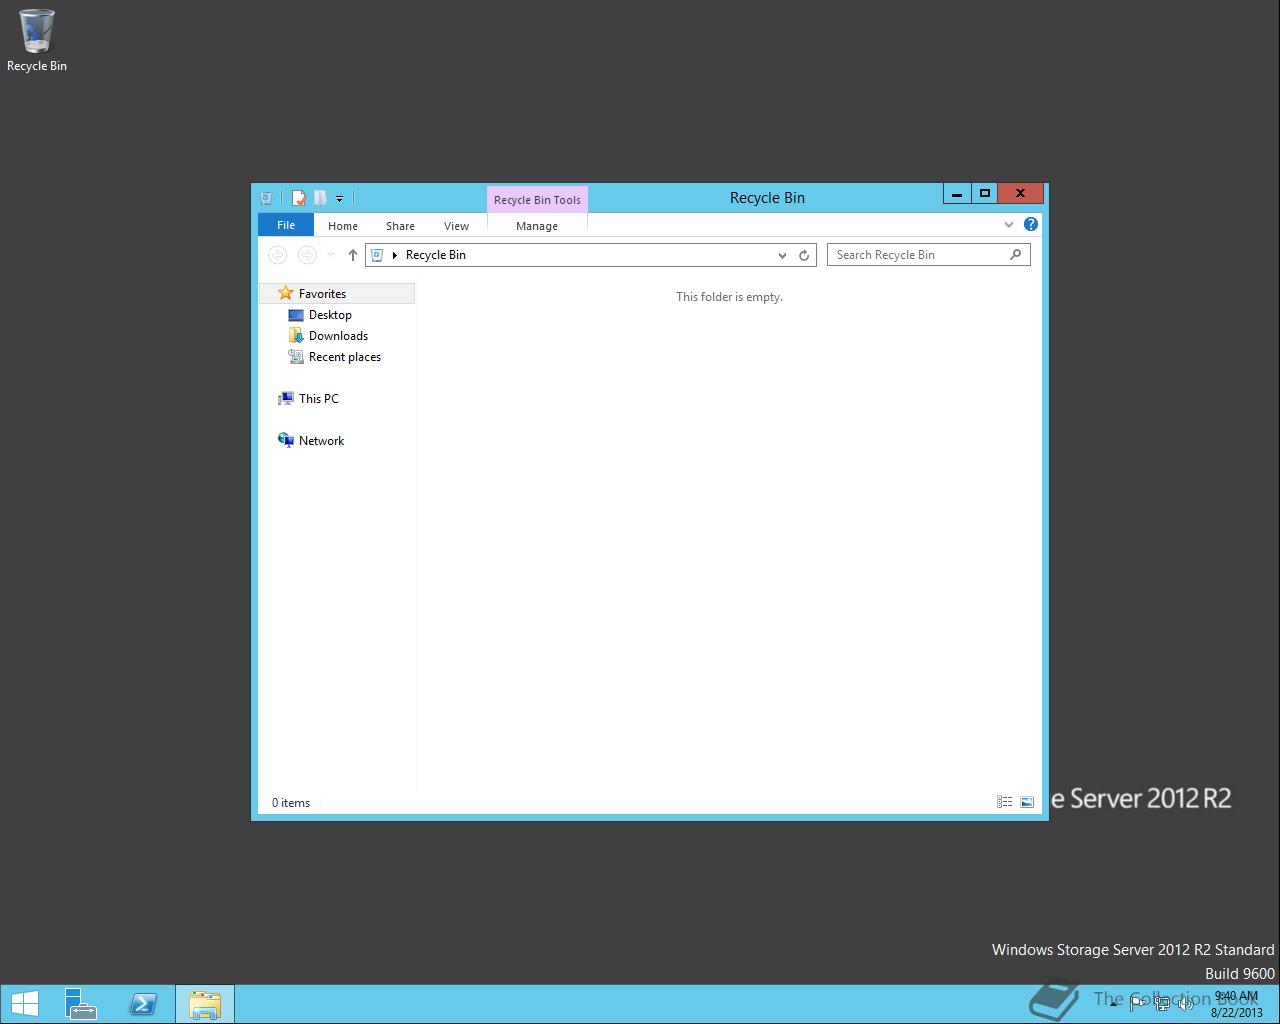Click the New folder quick access icon

pyautogui.click(x=320, y=198)
